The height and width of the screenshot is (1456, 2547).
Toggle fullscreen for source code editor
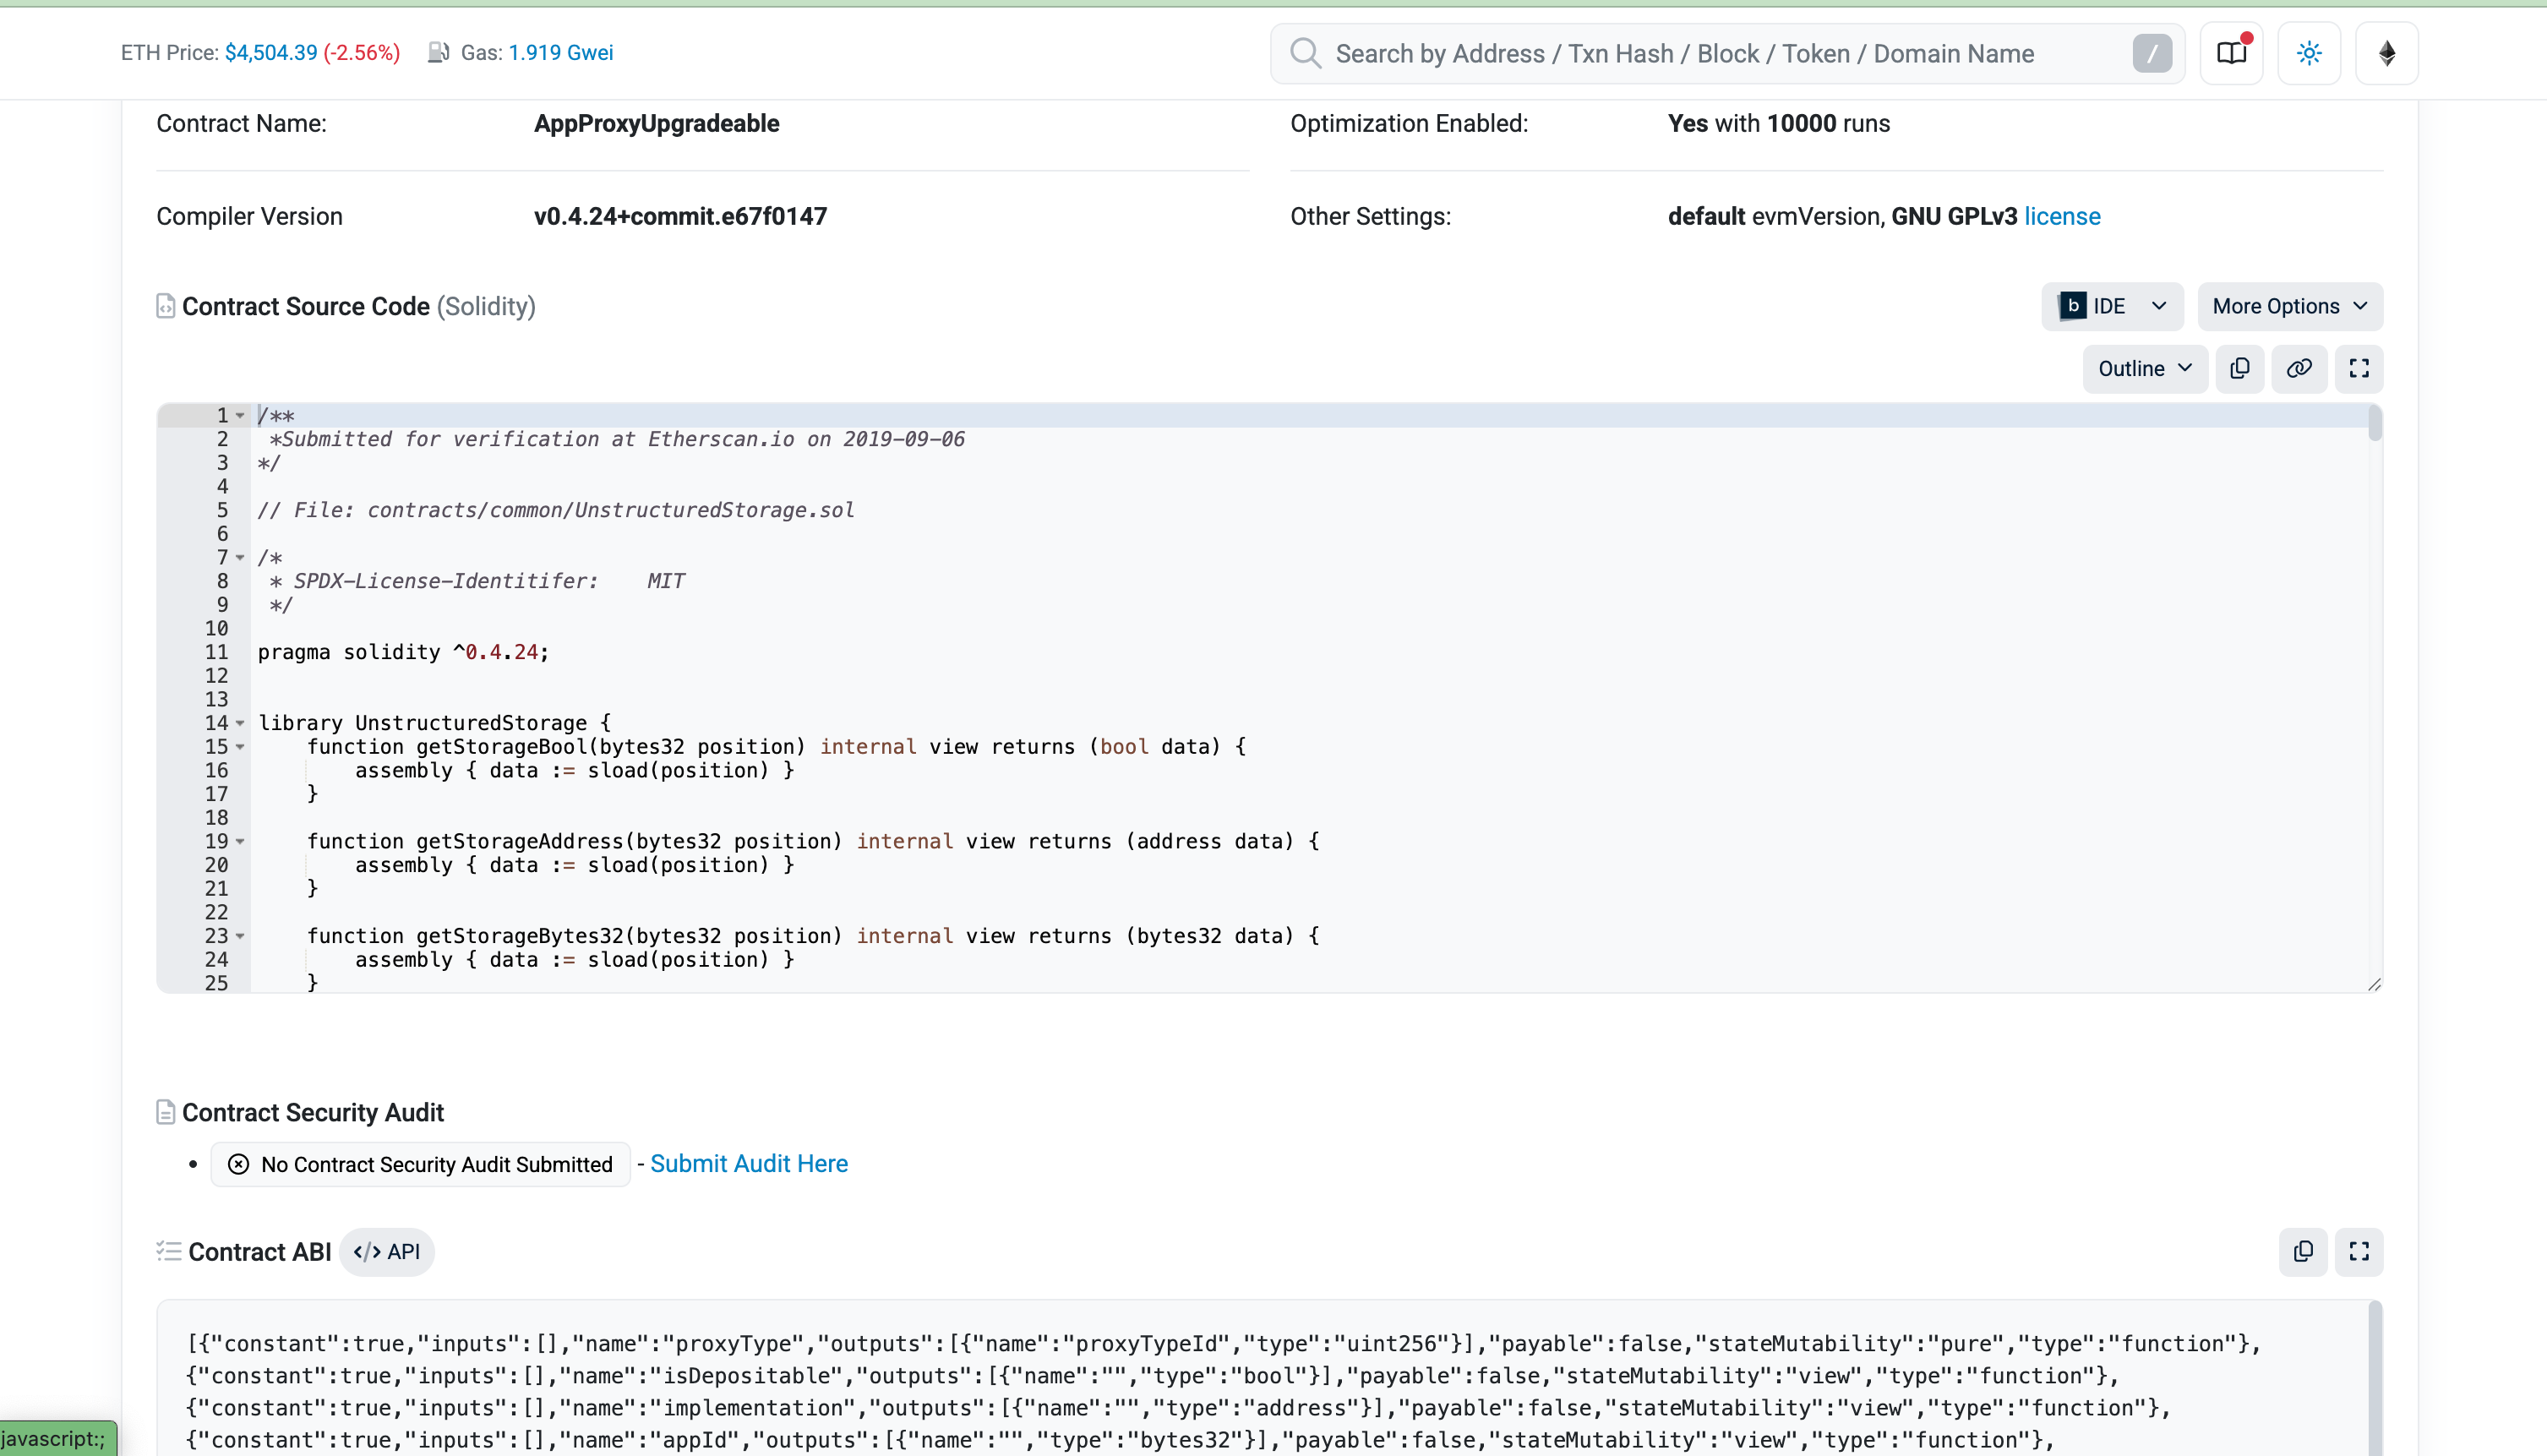point(2358,368)
